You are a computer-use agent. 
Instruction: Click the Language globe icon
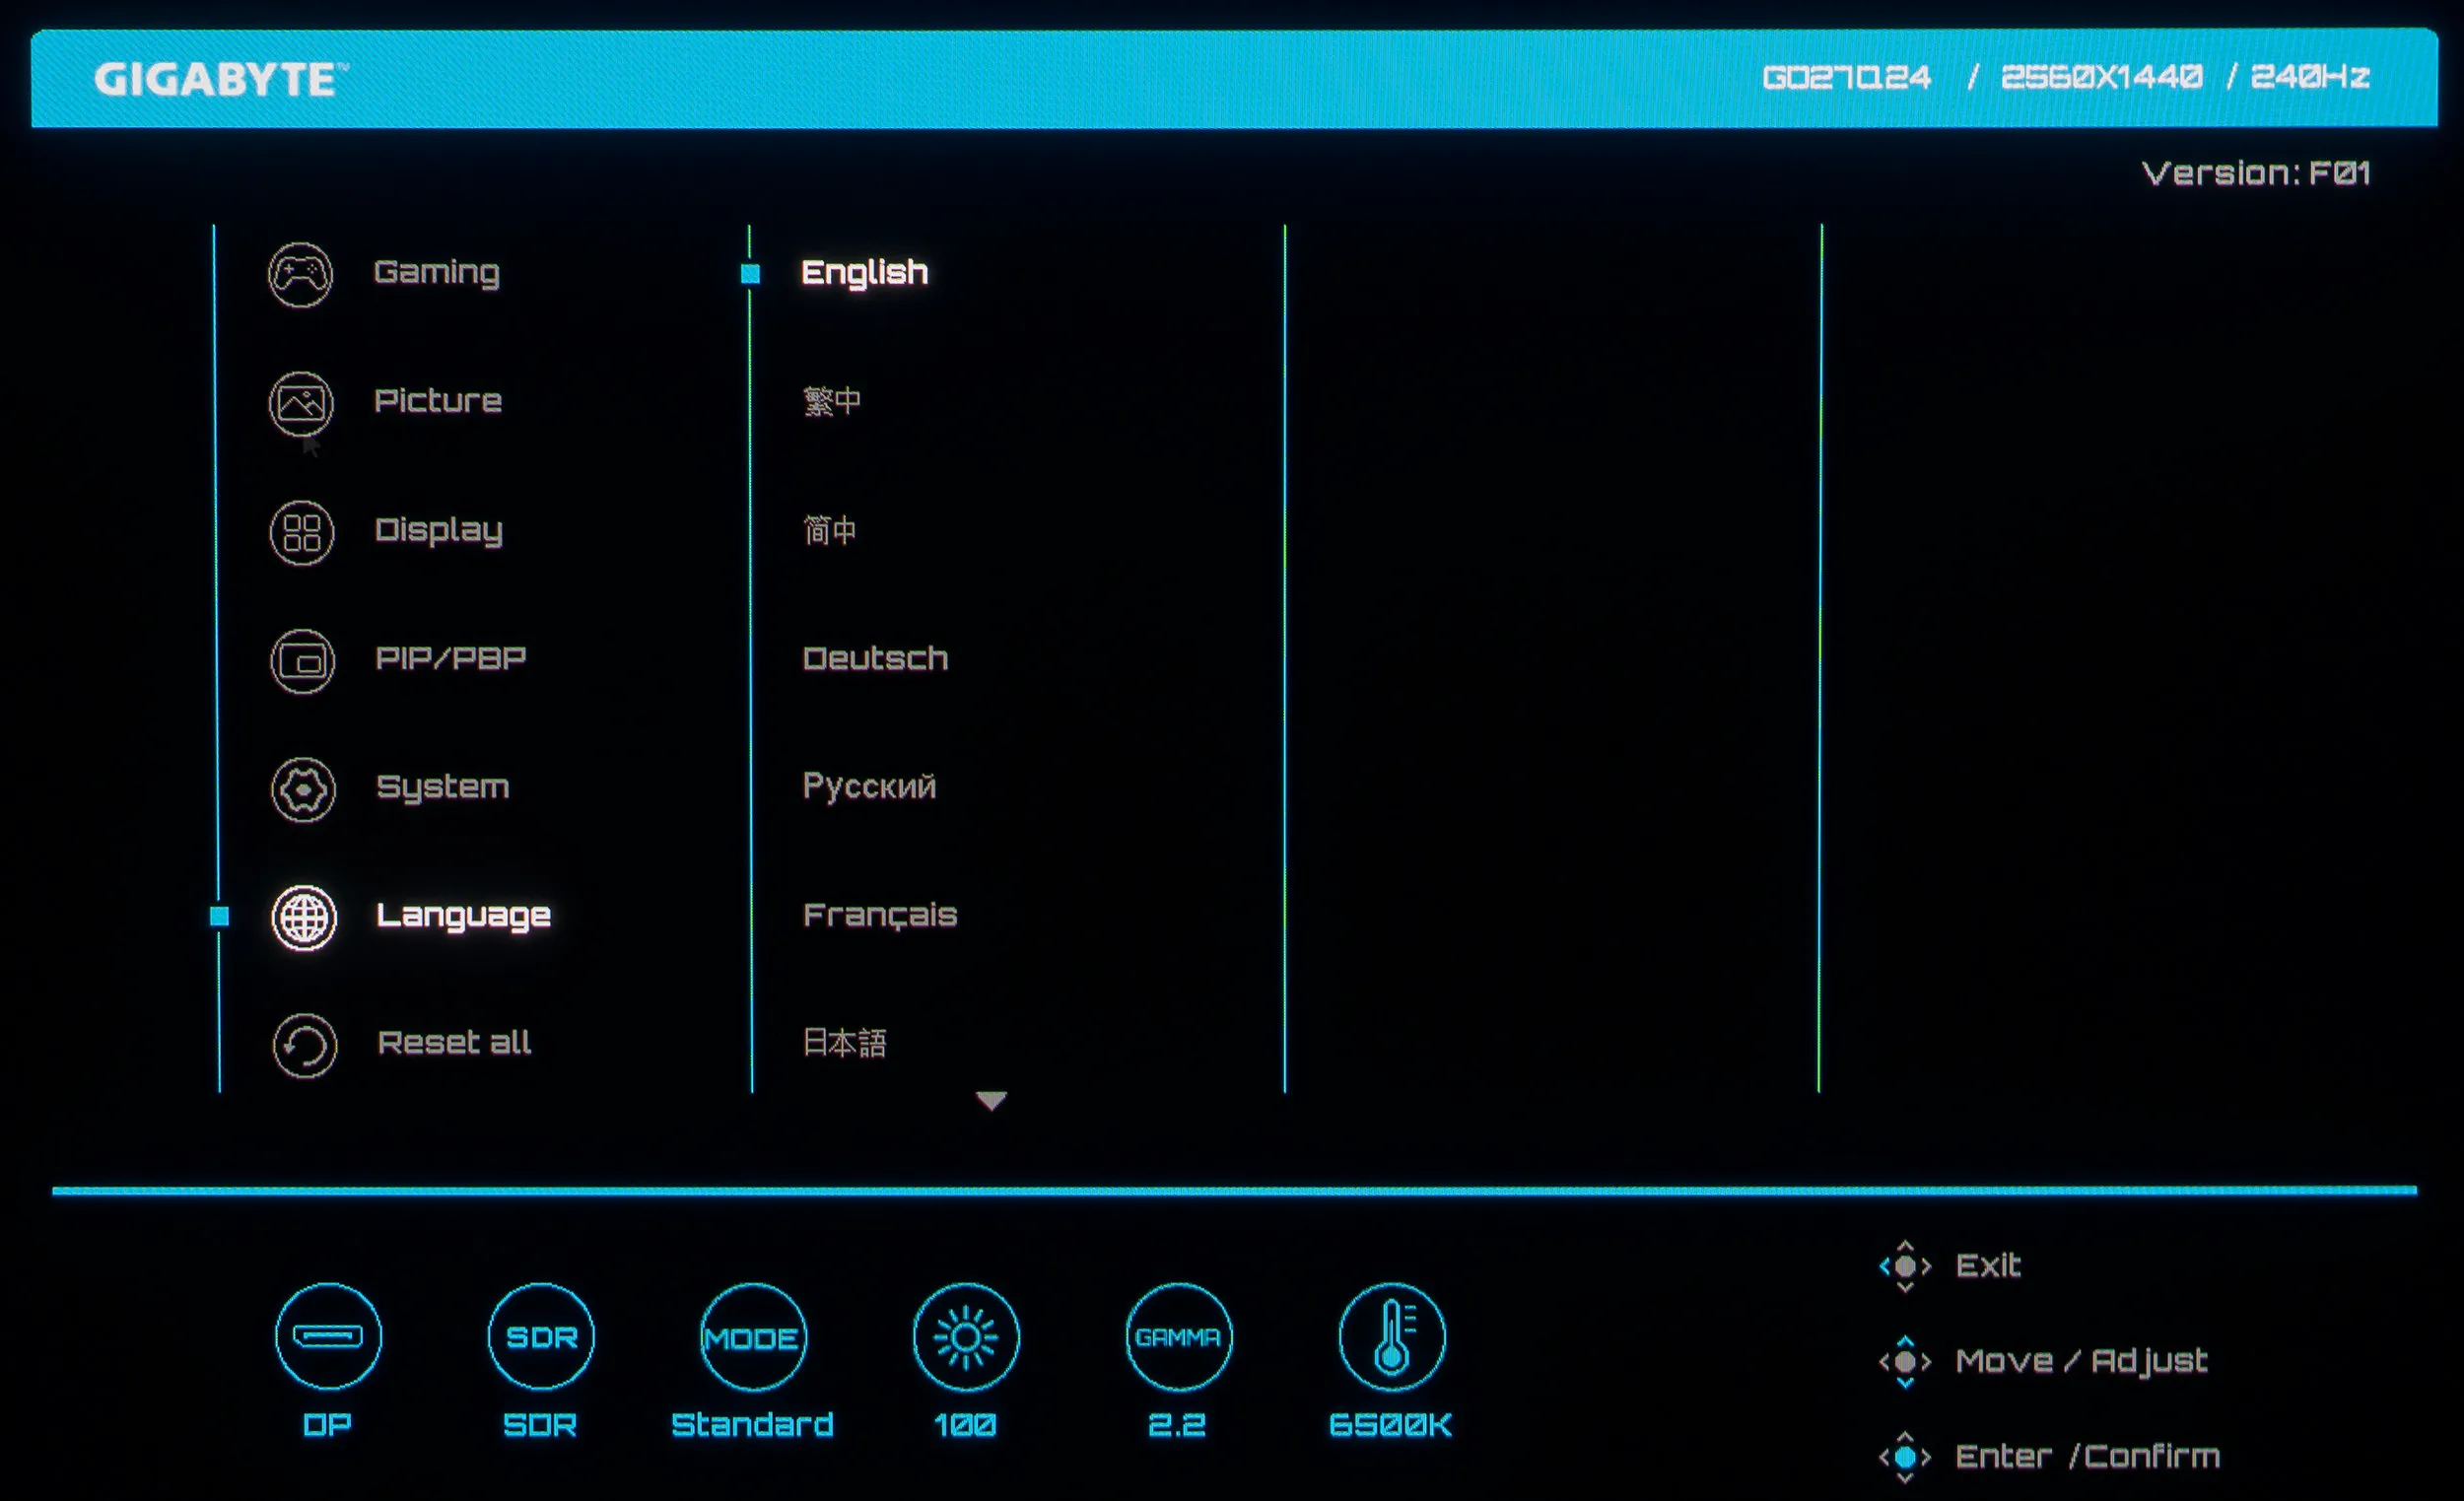(x=304, y=917)
